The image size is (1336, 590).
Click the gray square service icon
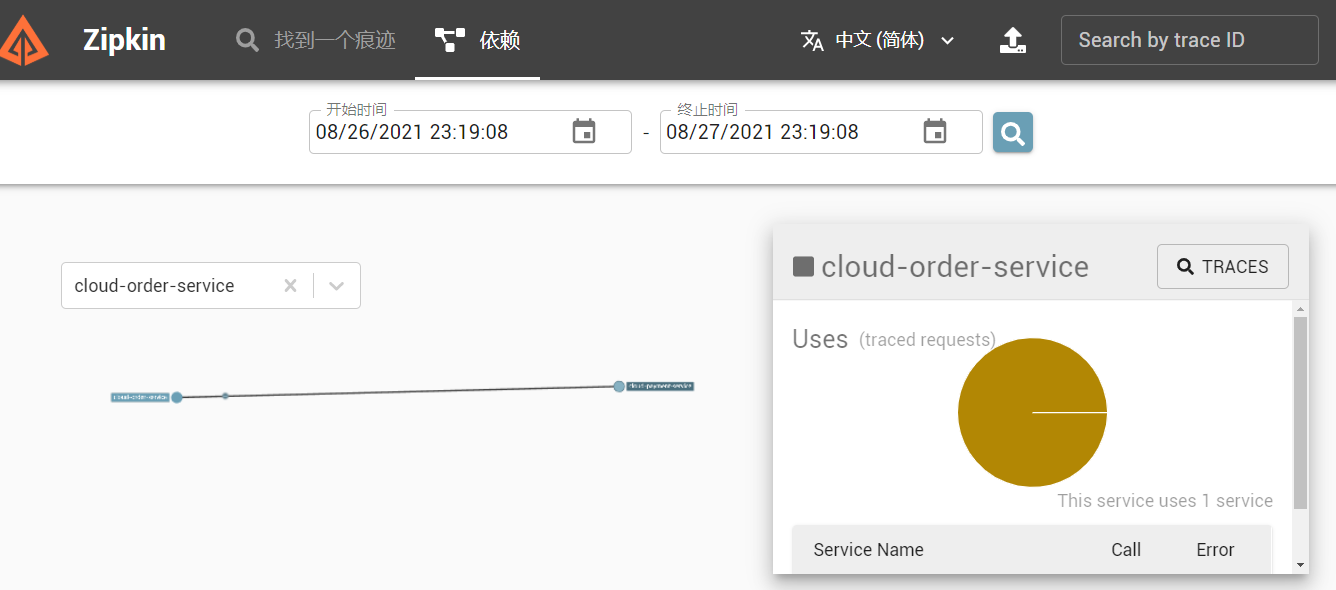click(x=803, y=266)
